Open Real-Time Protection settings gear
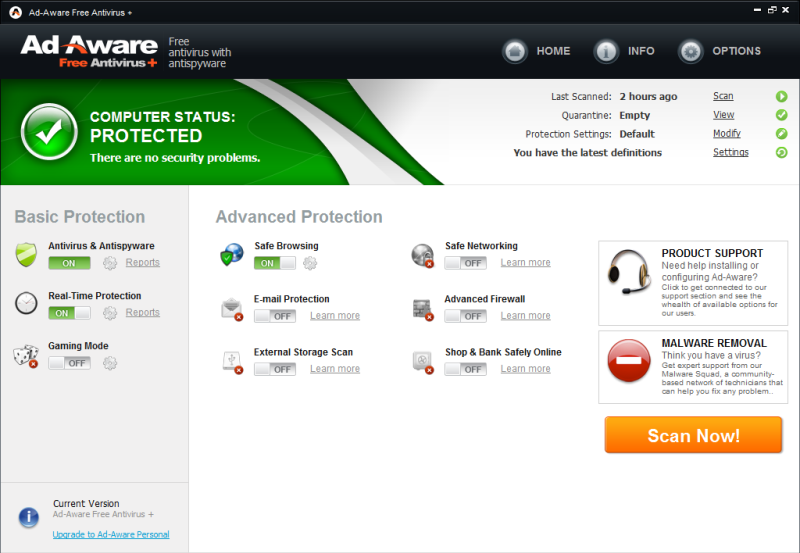Image resolution: width=800 pixels, height=553 pixels. tap(110, 313)
